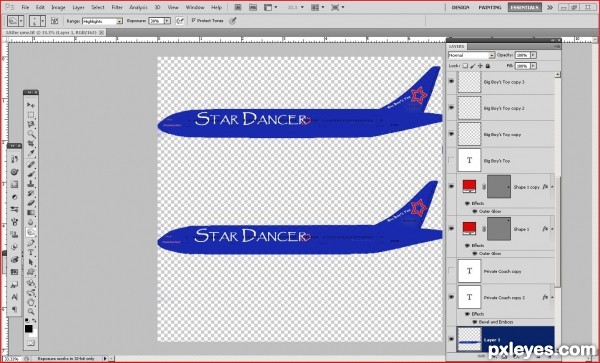Open the Character panel icon
Viewport: 600px width, 363px height.
(15, 297)
